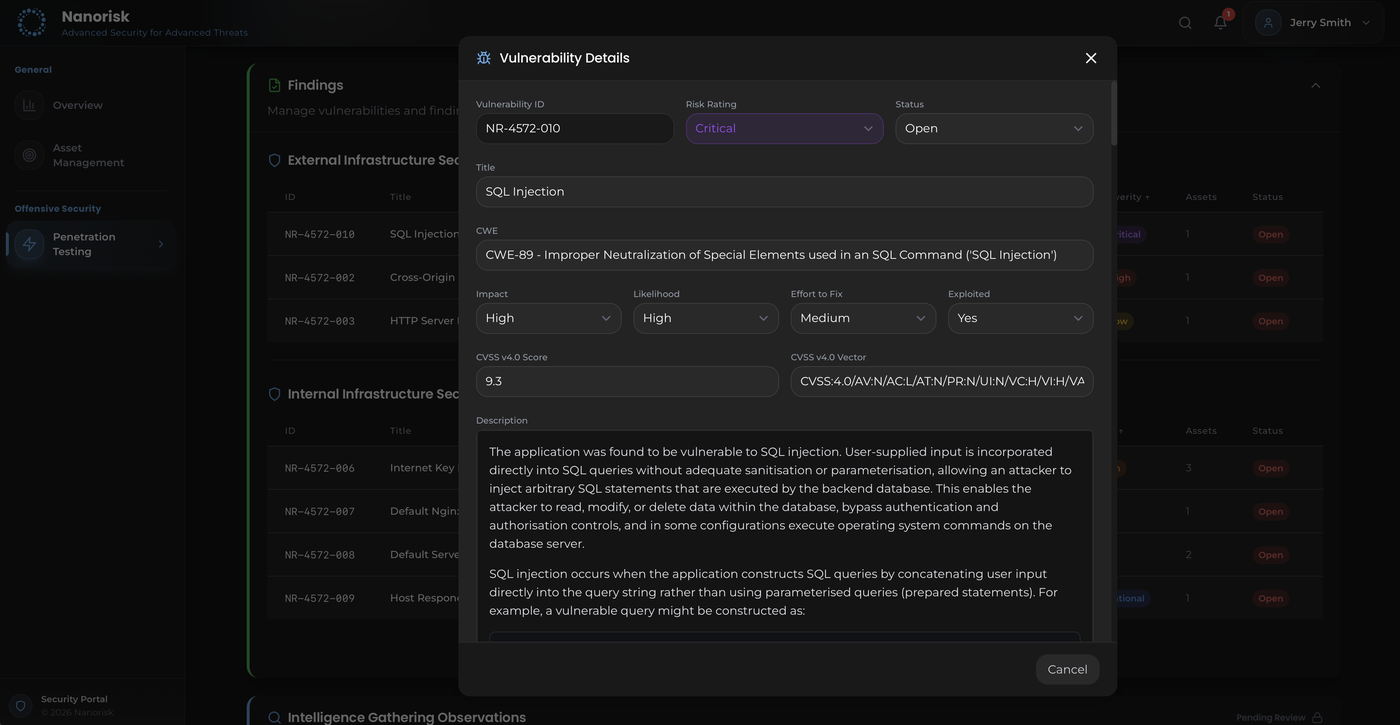Click the notification bell icon
The width and height of the screenshot is (1400, 725).
pos(1219,21)
